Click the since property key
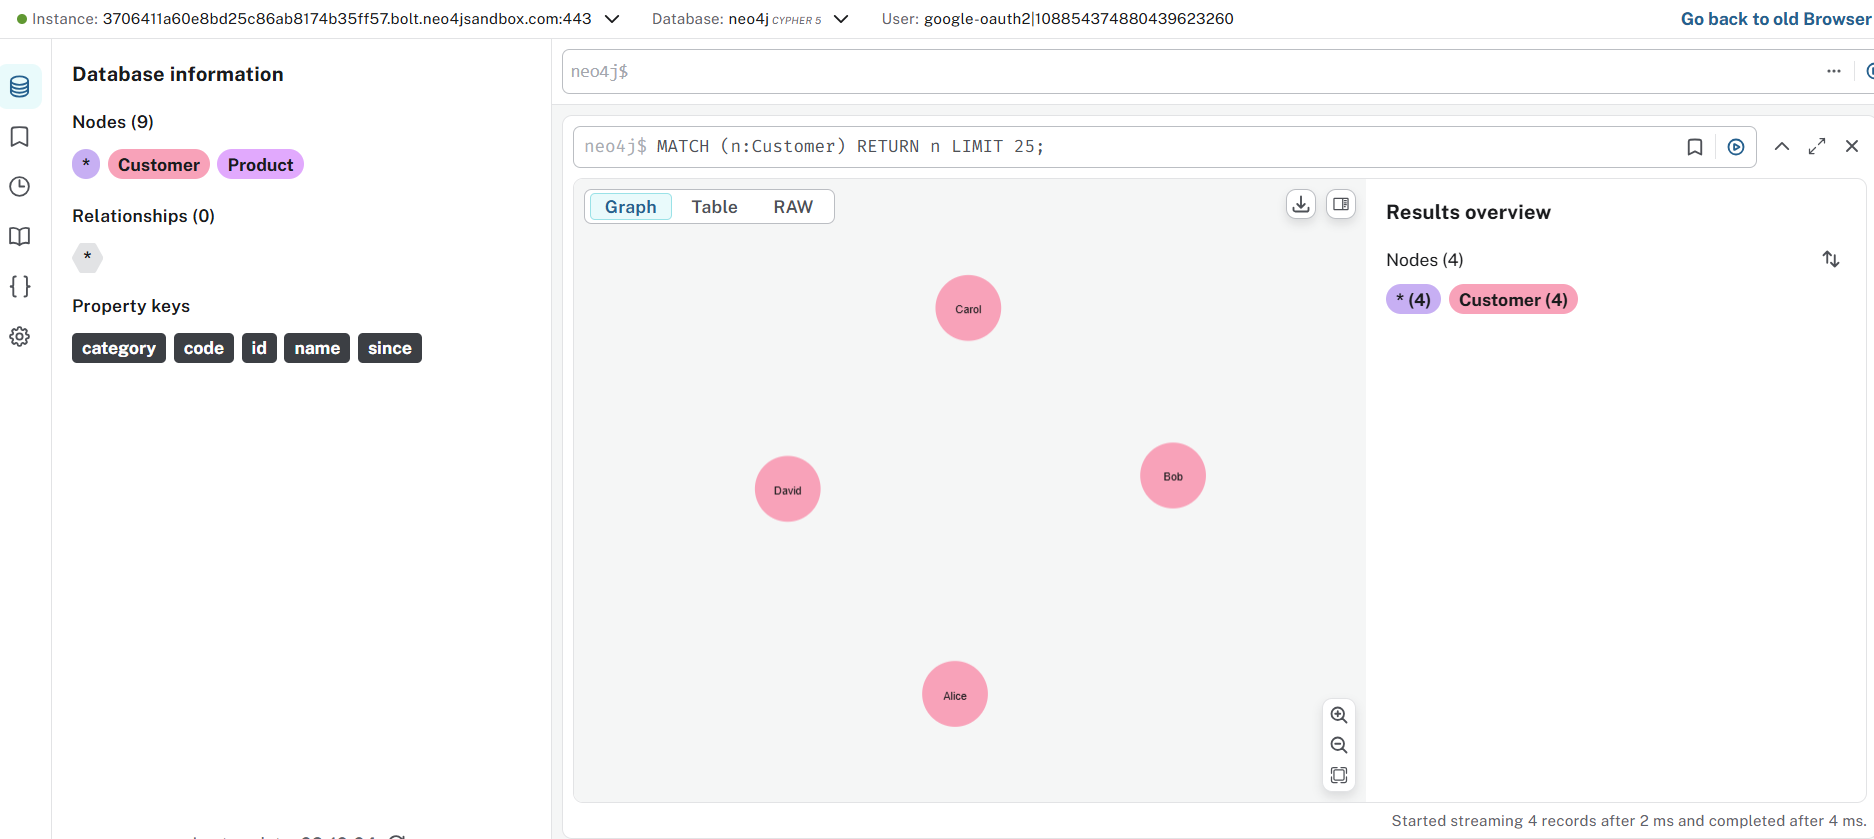Screen dimensions: 1874x839 pyautogui.click(x=390, y=348)
